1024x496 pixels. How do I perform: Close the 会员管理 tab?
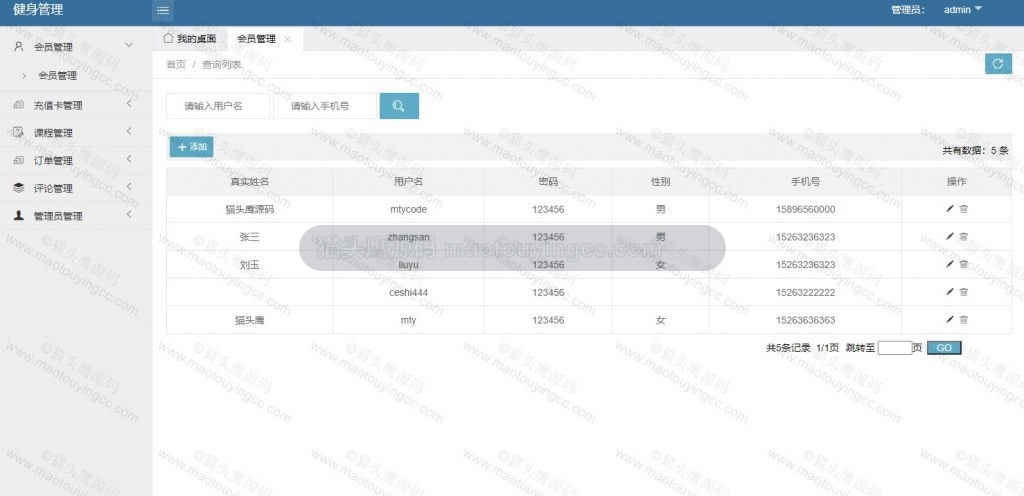[287, 39]
